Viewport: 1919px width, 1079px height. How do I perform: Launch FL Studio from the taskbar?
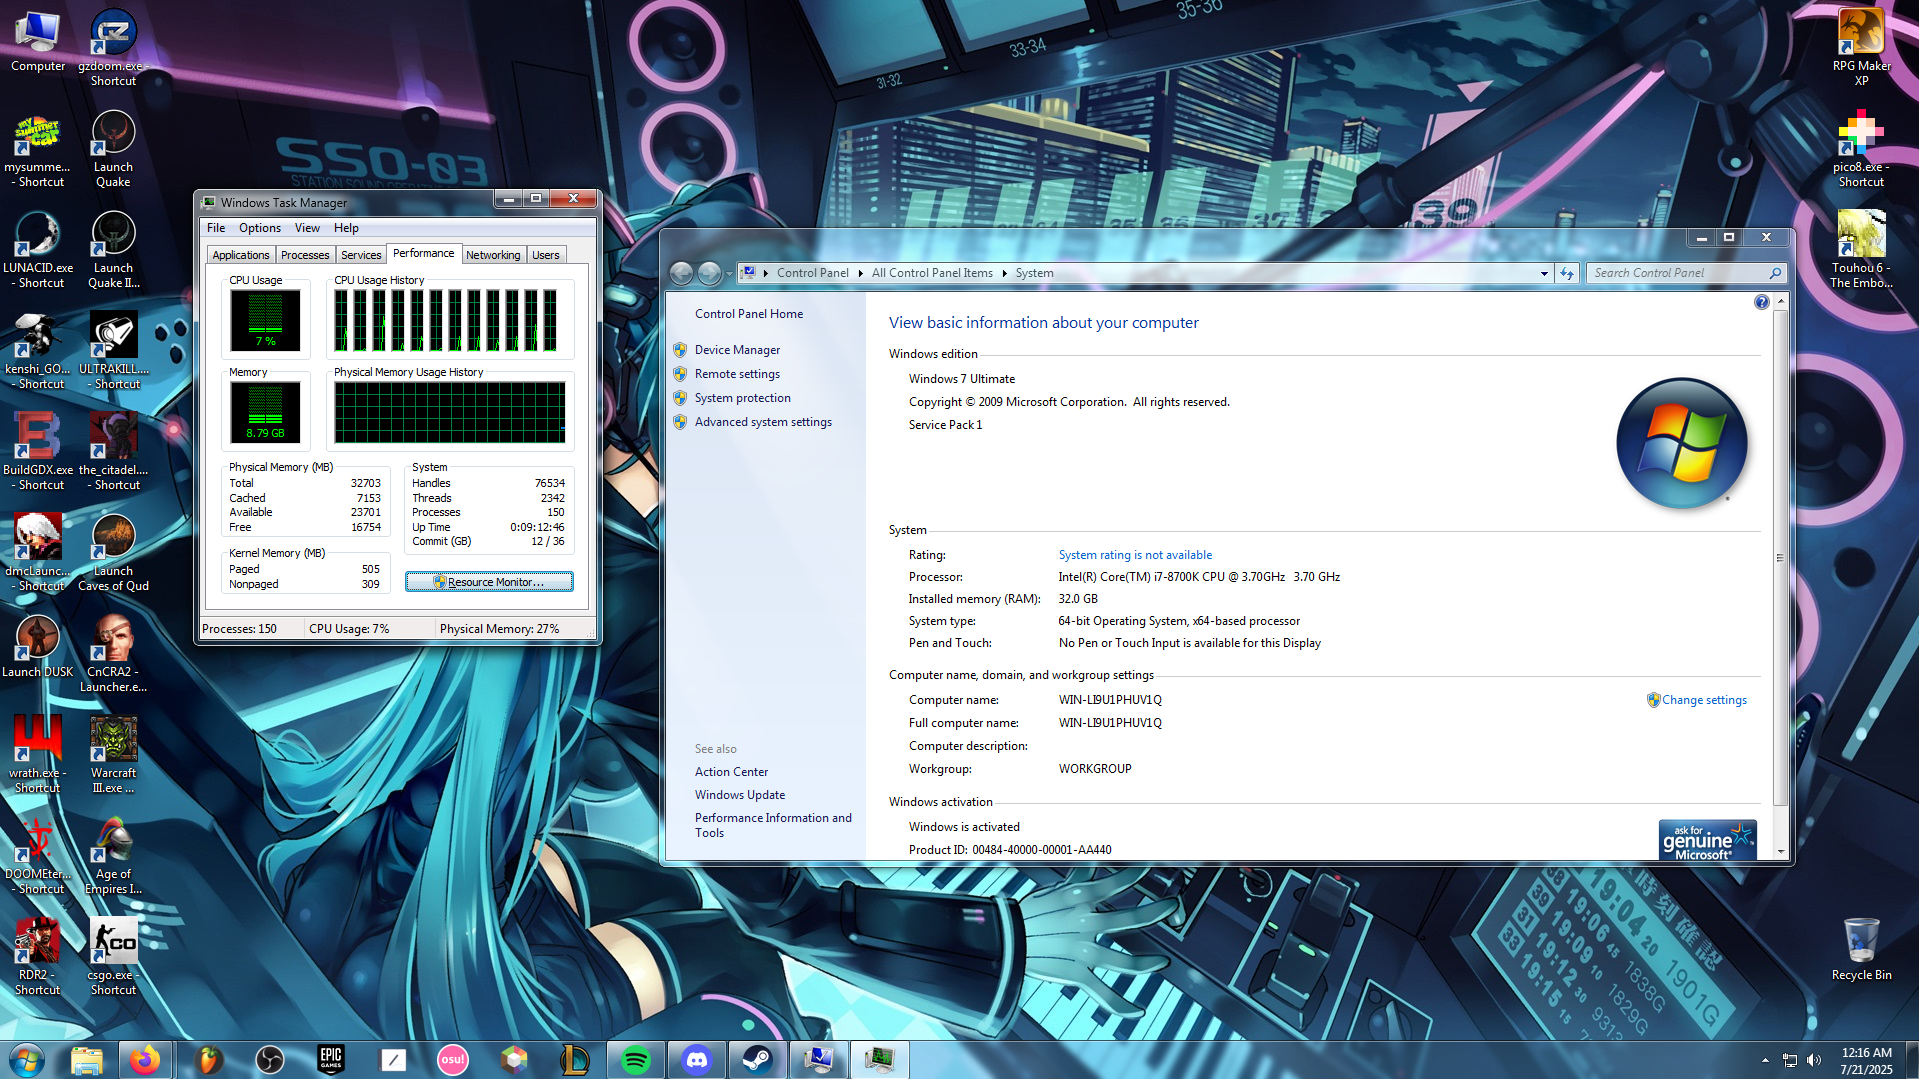point(208,1059)
